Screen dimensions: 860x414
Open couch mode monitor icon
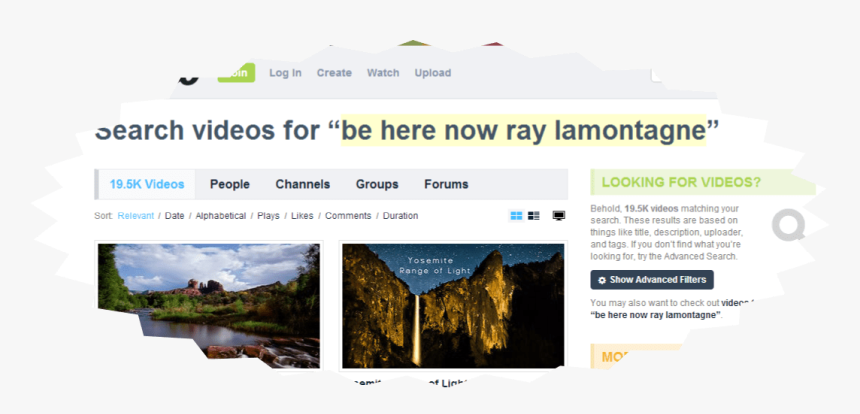pyautogui.click(x=559, y=216)
